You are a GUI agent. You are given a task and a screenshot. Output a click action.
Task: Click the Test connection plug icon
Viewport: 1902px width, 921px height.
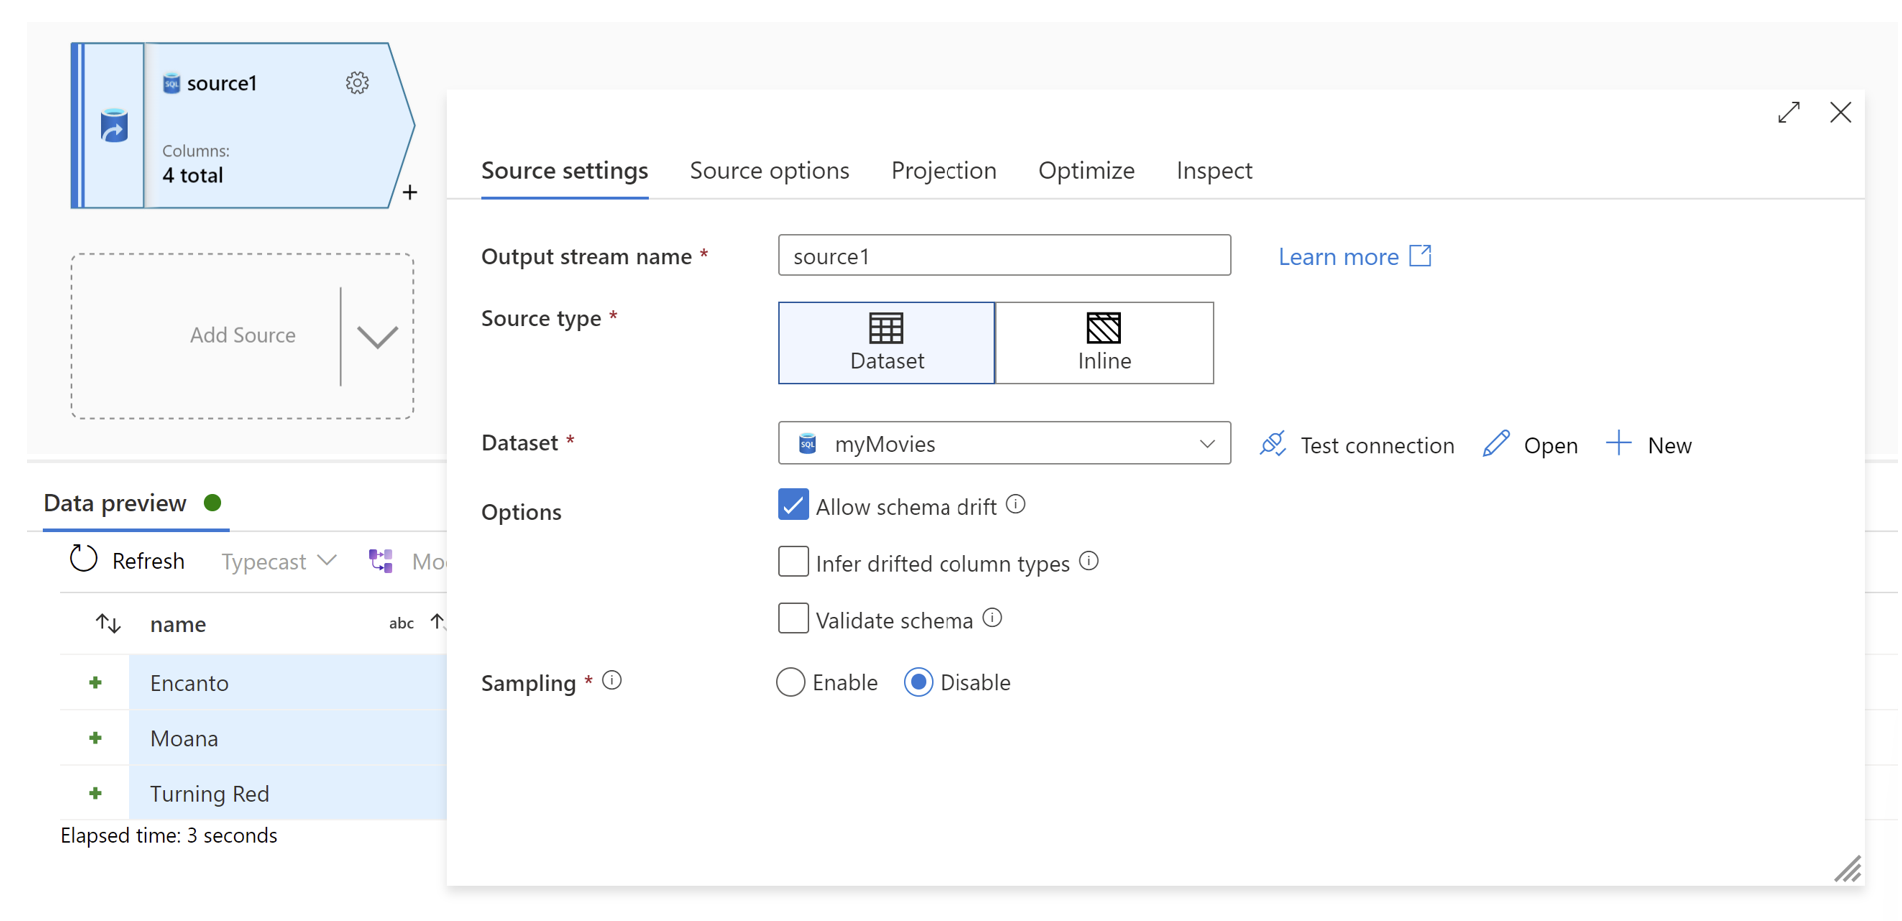point(1273,444)
